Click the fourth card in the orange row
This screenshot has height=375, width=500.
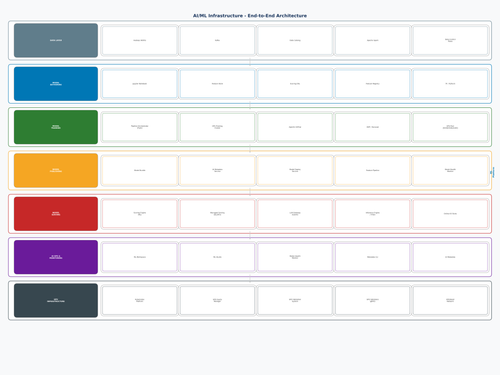373,170
